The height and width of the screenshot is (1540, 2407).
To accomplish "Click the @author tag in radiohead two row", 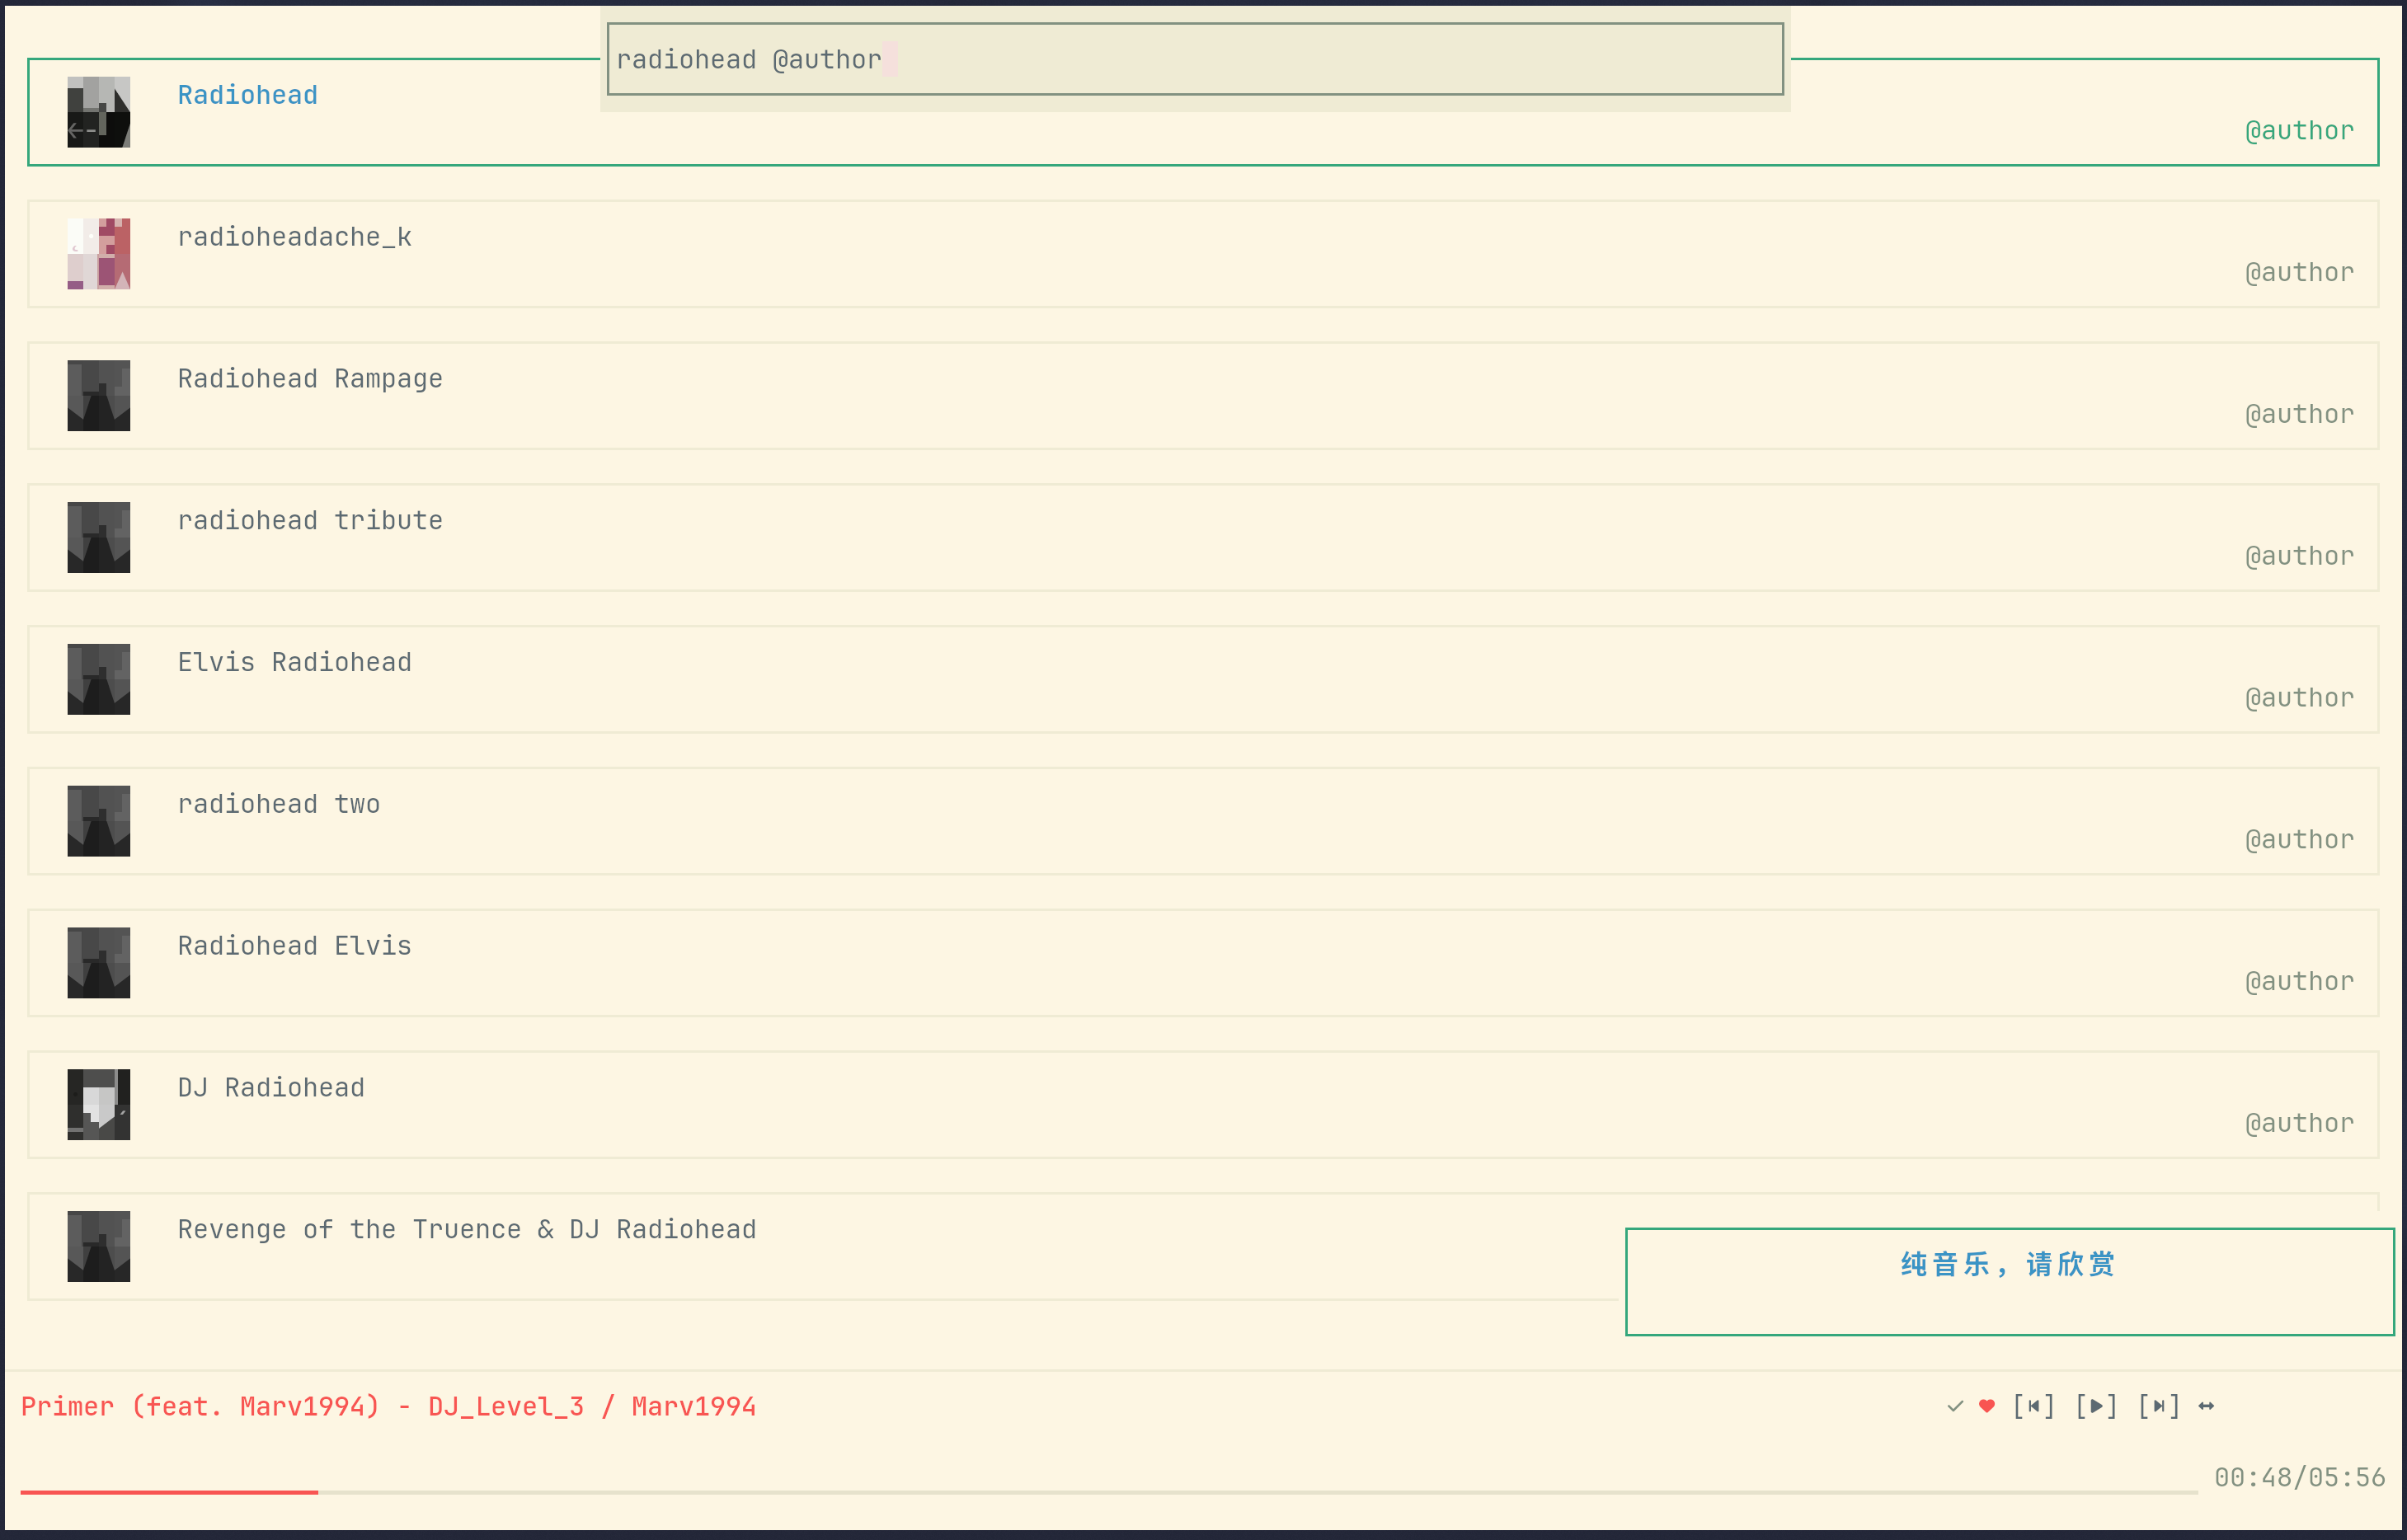I will coord(2299,840).
